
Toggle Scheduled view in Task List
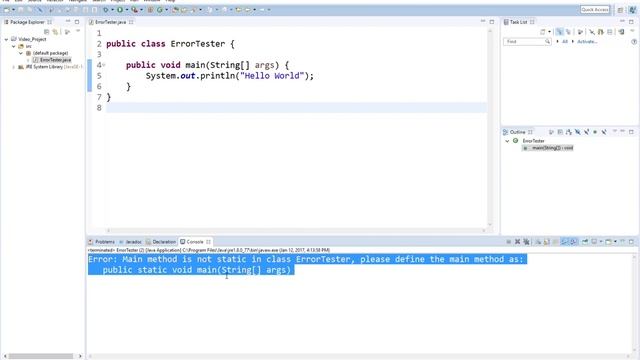coord(568,32)
